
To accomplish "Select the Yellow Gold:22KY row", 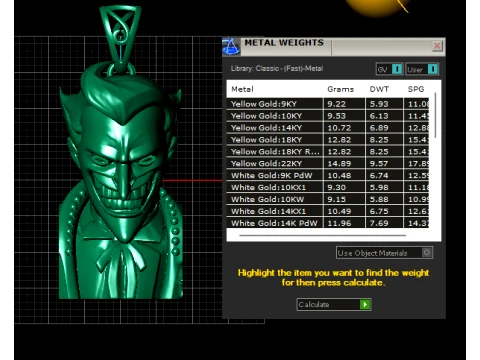I will pyautogui.click(x=328, y=164).
